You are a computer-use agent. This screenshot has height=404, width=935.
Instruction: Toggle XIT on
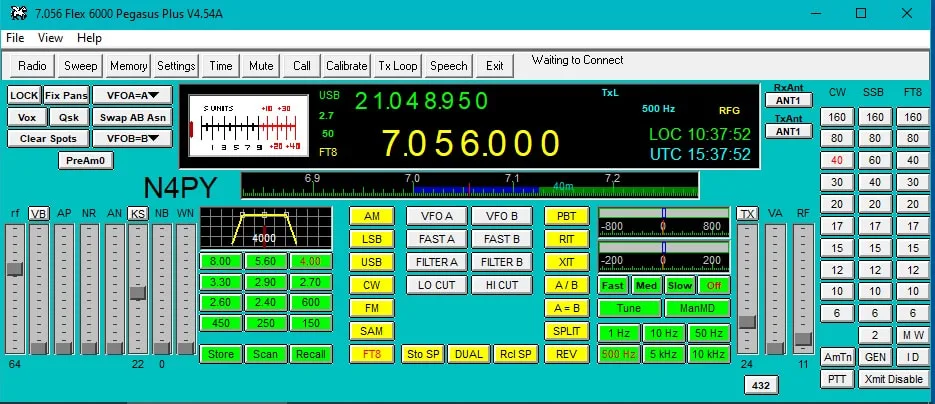point(566,262)
